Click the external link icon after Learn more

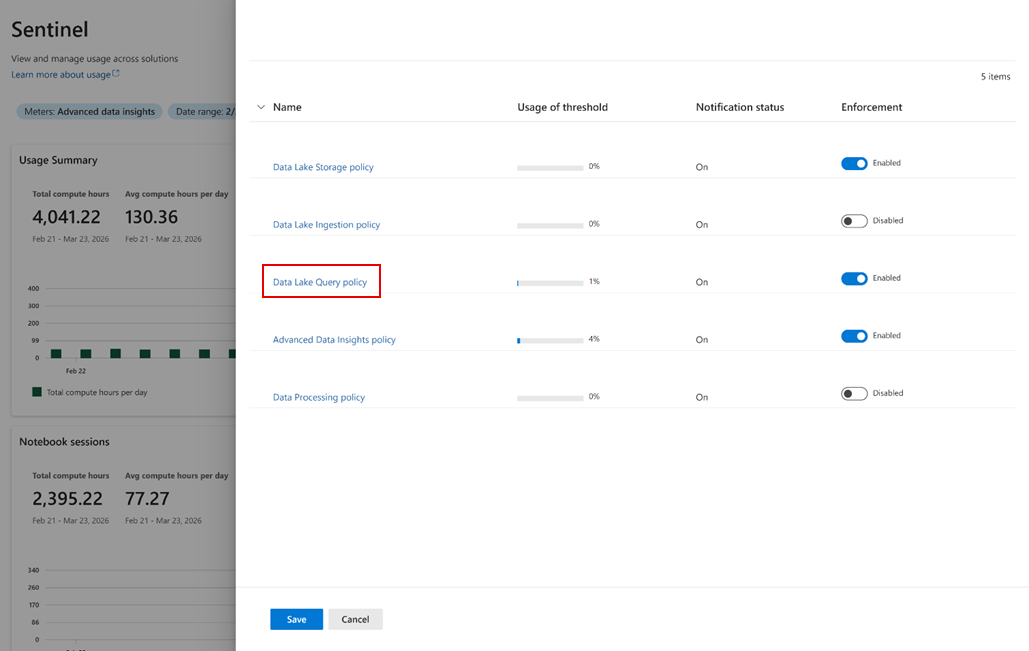[116, 74]
